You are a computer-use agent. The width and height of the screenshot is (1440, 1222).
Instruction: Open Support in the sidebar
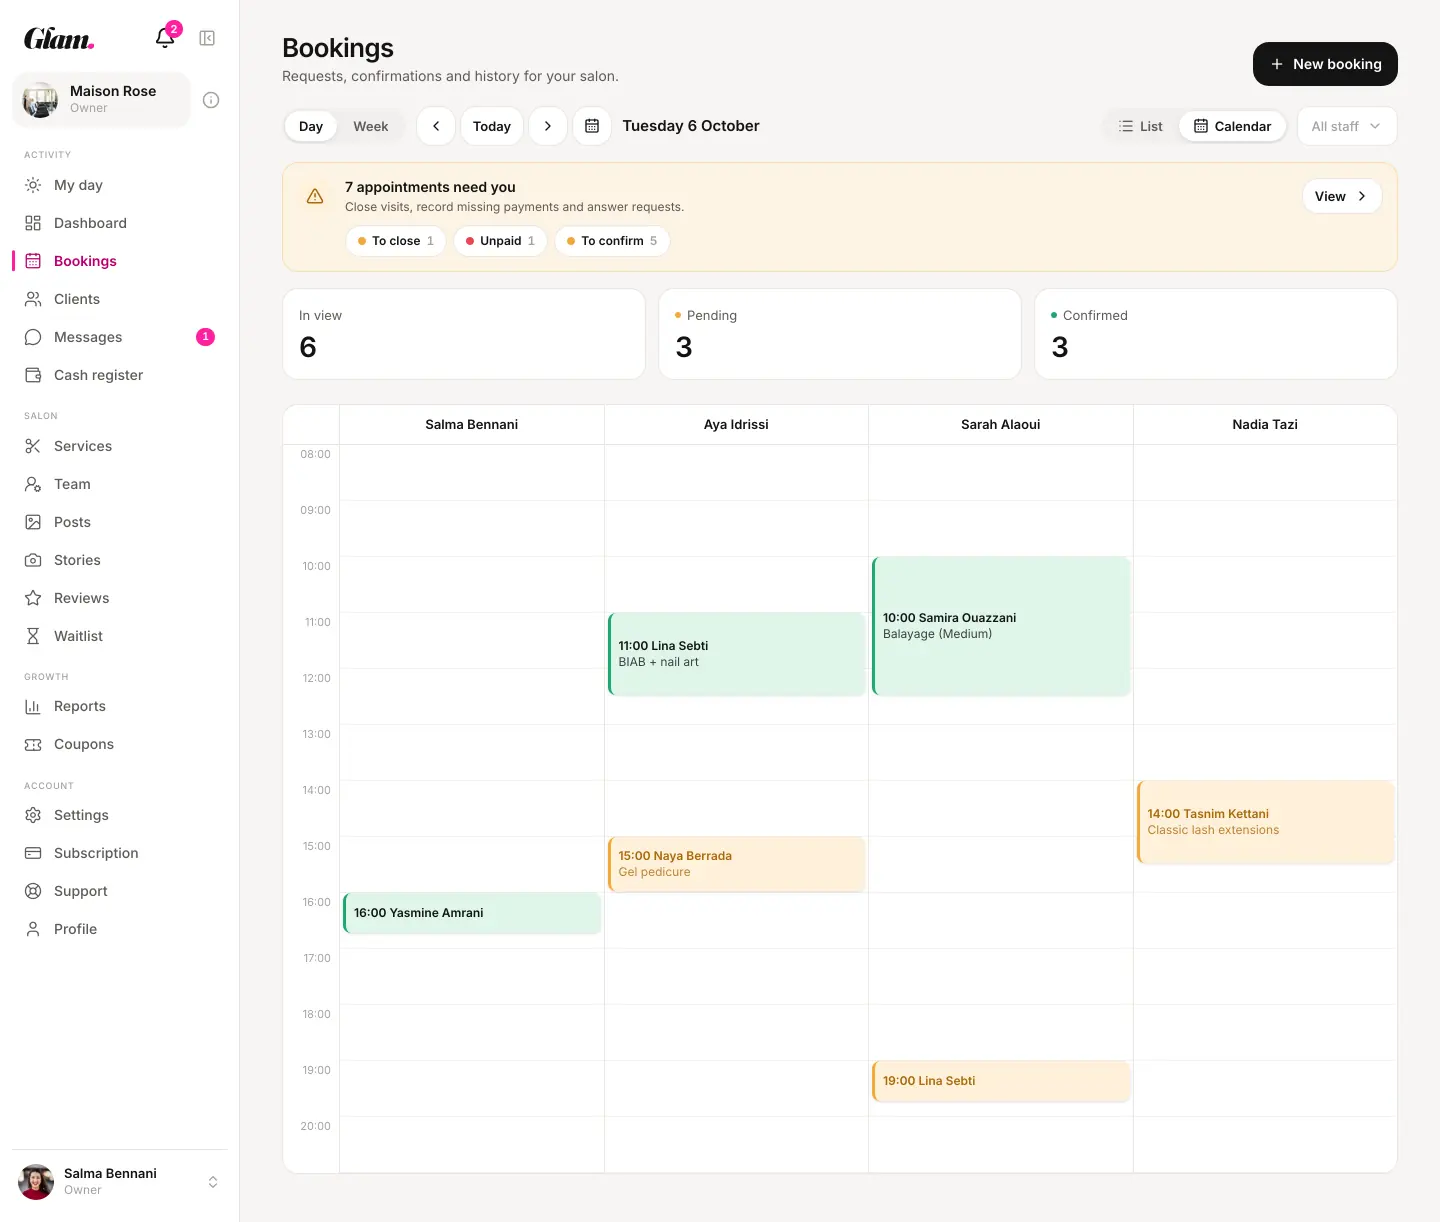tap(119, 891)
